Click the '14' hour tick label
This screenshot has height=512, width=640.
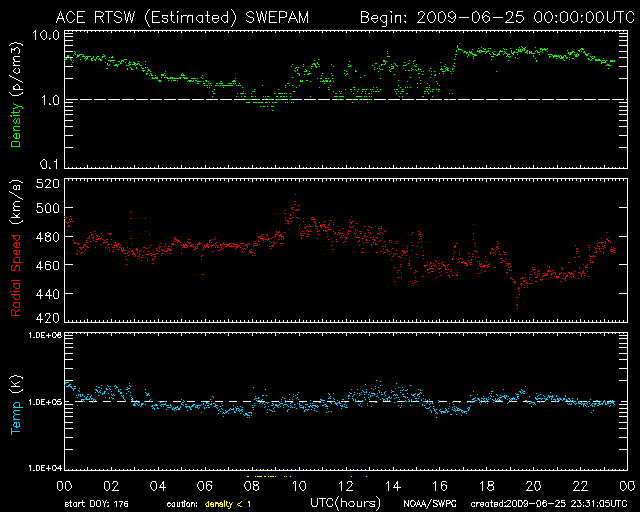pos(393,486)
